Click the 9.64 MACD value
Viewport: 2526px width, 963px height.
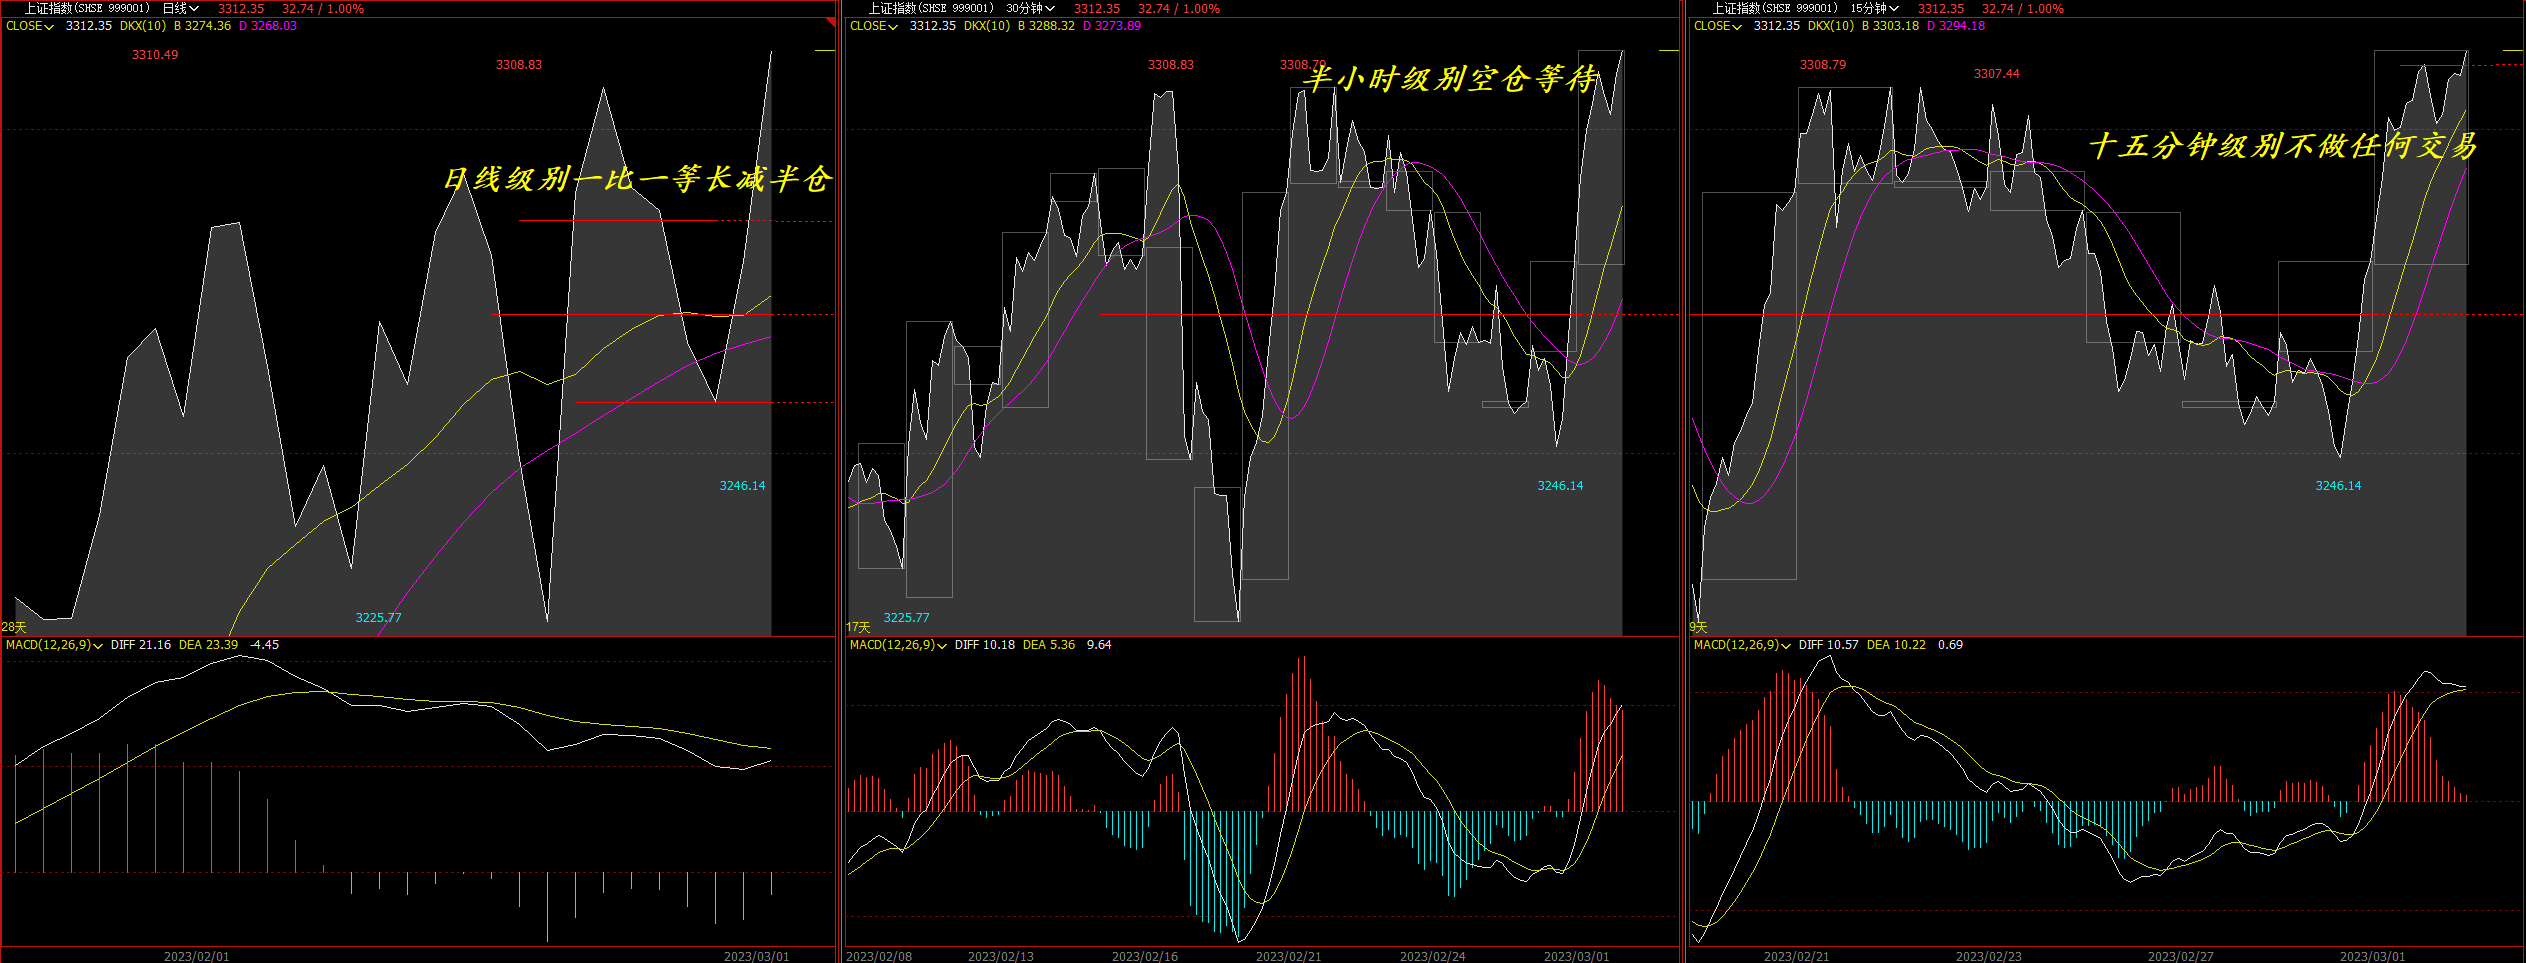coord(1099,645)
